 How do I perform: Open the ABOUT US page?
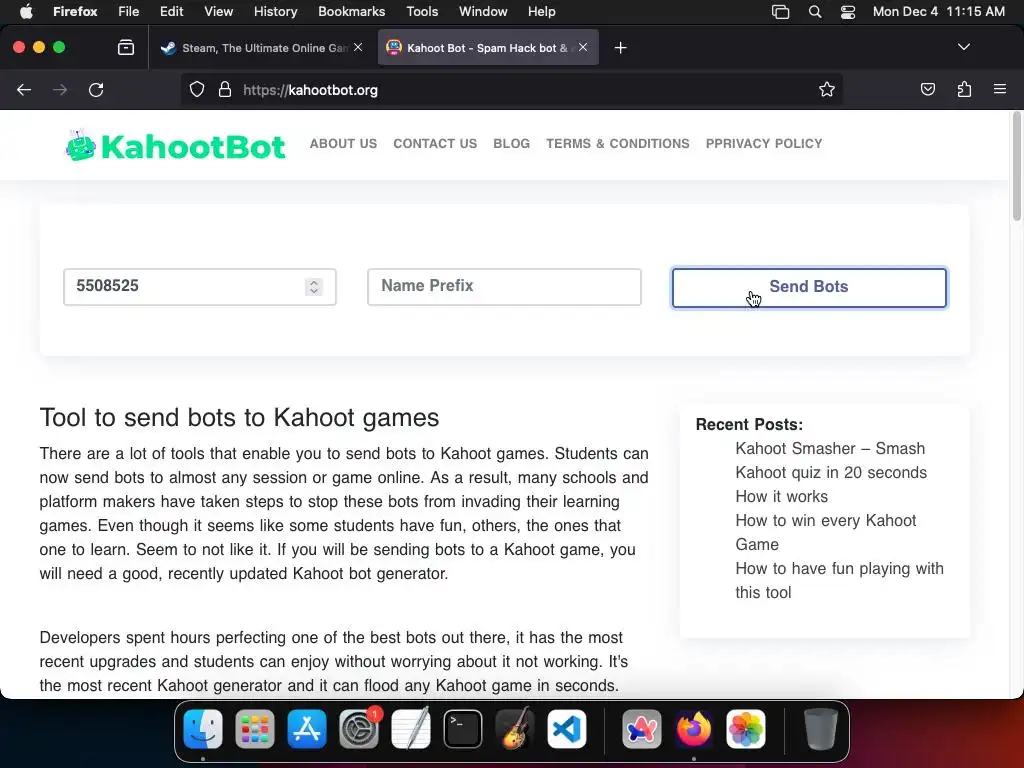pos(344,144)
